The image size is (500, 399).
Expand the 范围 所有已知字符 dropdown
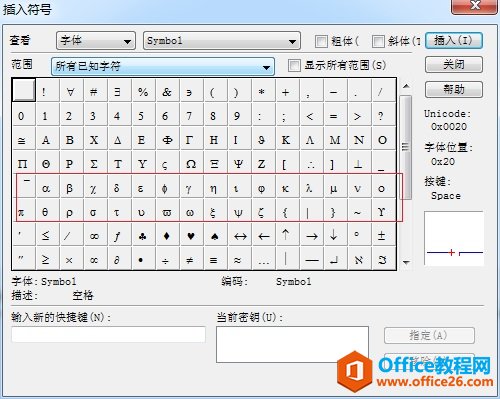163,66
